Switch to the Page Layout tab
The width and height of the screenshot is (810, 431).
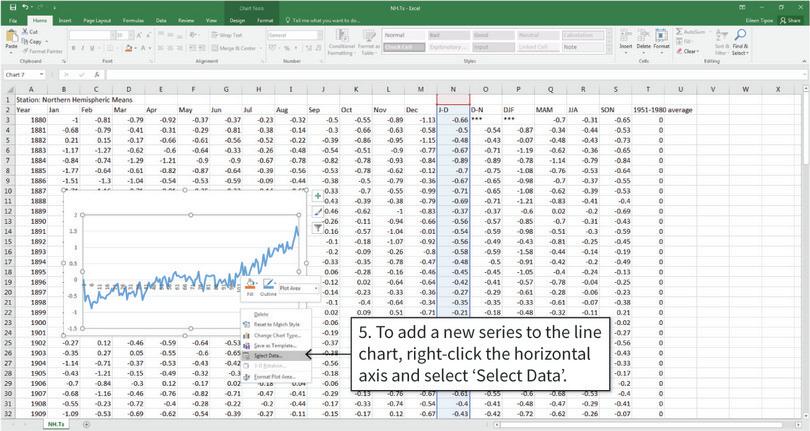[x=97, y=21]
